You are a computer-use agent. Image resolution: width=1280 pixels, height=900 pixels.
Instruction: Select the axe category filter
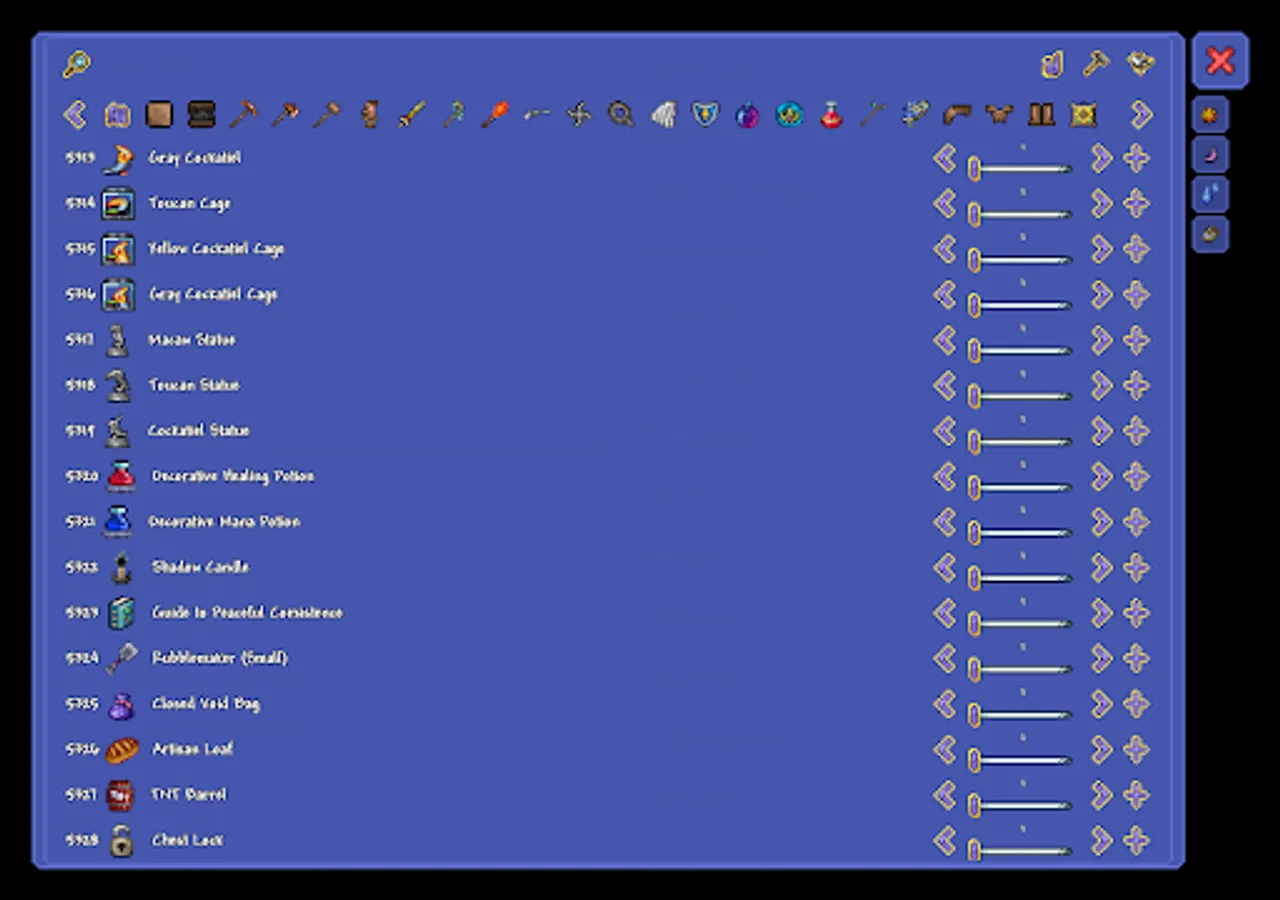(x=285, y=114)
